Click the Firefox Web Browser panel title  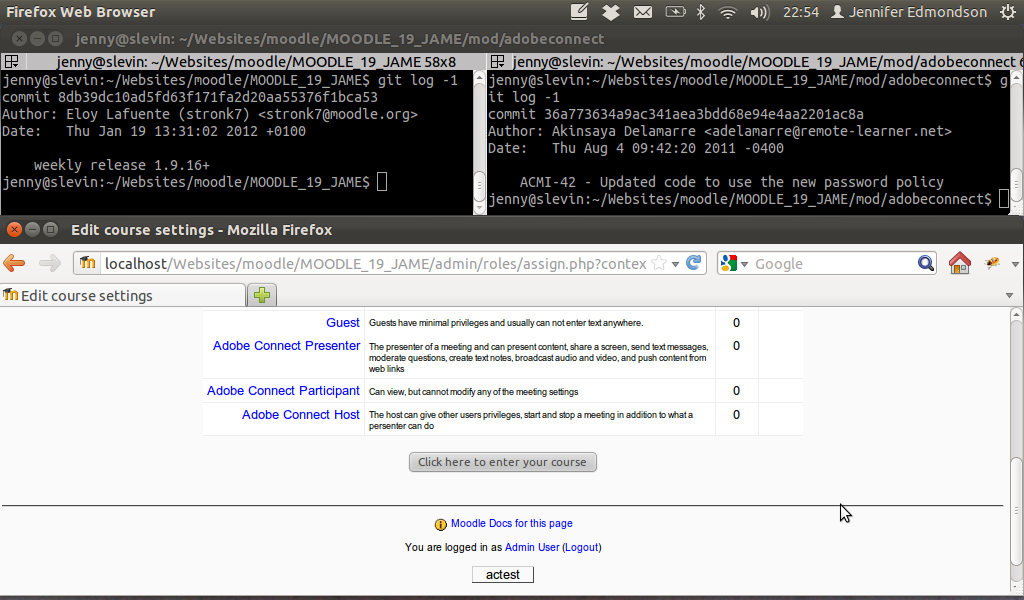(x=80, y=12)
